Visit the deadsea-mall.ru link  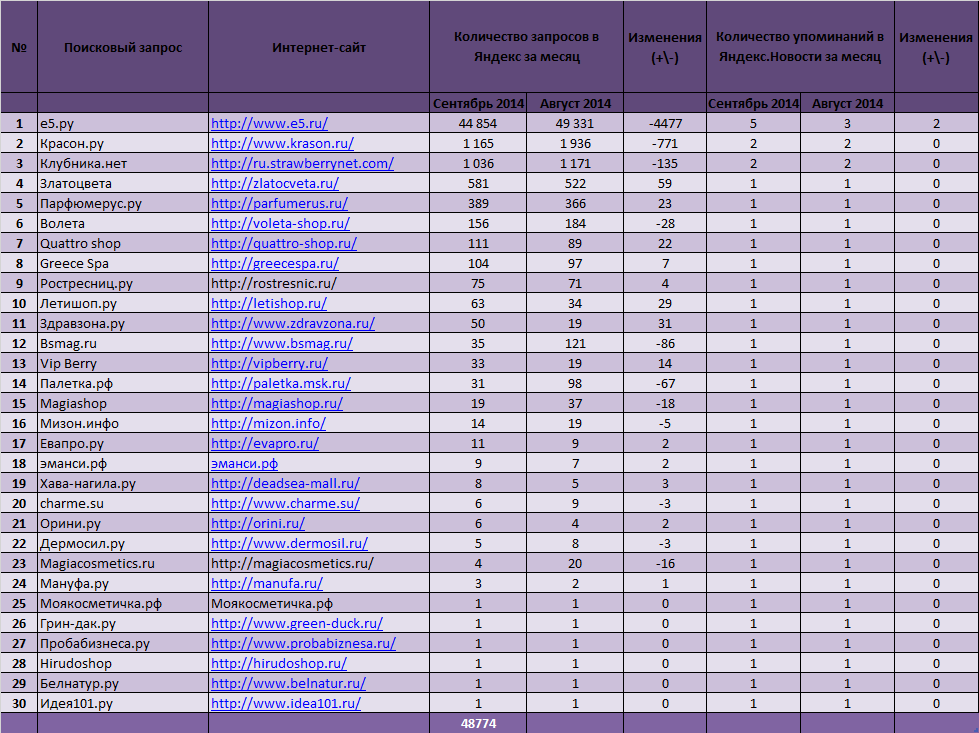click(x=285, y=483)
